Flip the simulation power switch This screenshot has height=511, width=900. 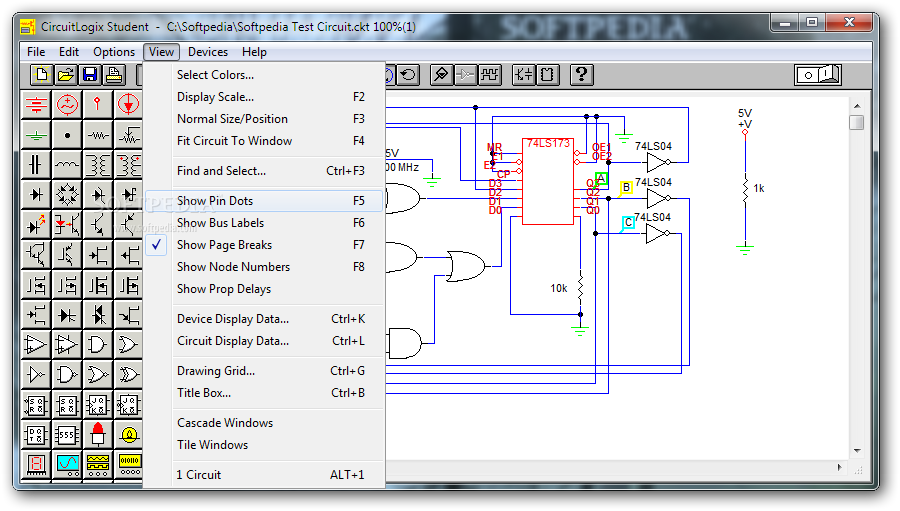coord(818,75)
